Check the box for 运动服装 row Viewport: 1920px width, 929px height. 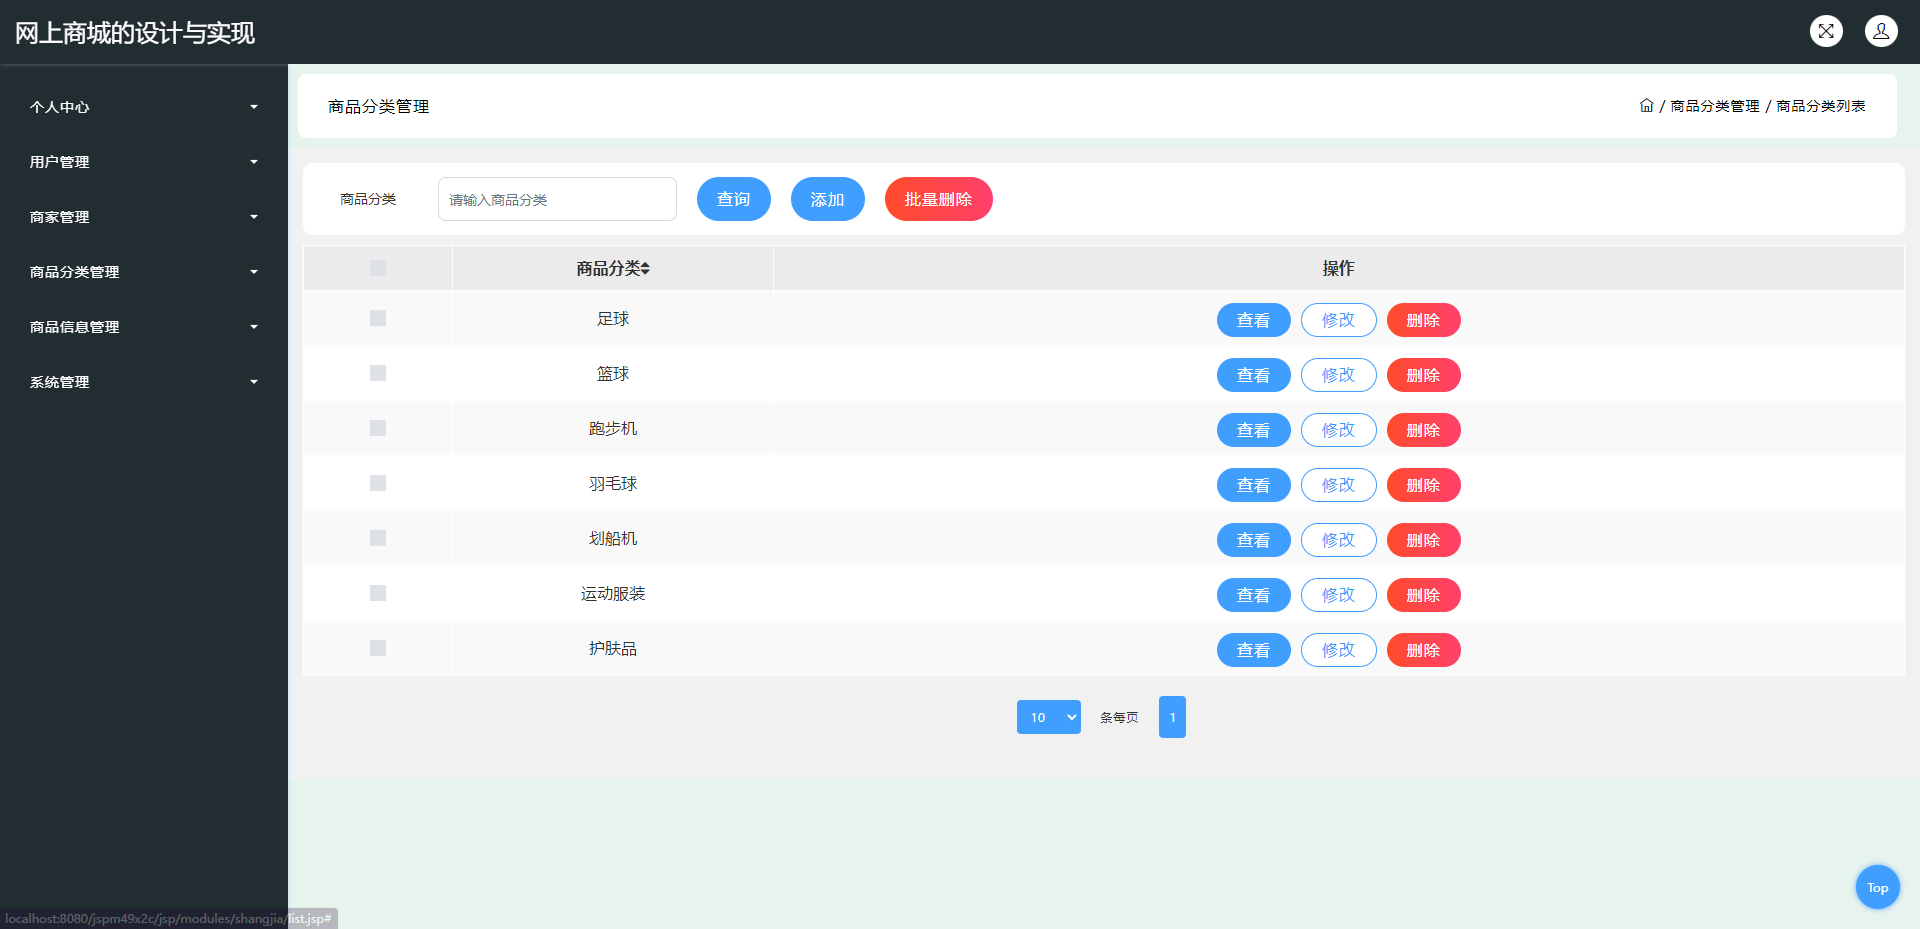coord(378,593)
